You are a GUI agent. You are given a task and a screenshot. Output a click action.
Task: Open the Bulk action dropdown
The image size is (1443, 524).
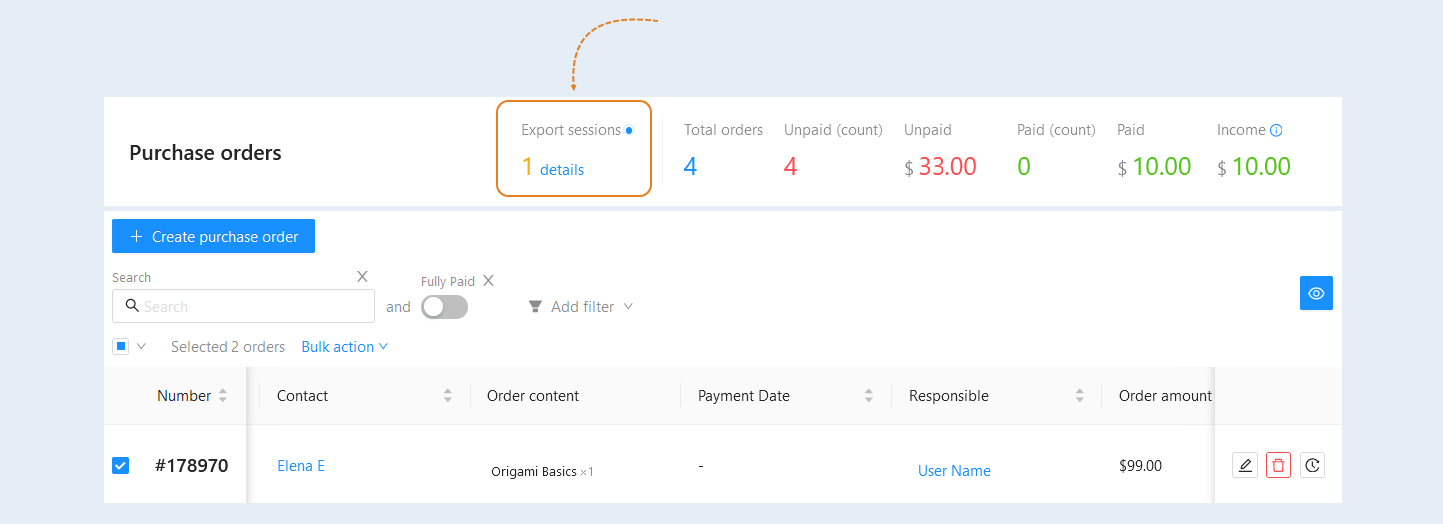344,347
